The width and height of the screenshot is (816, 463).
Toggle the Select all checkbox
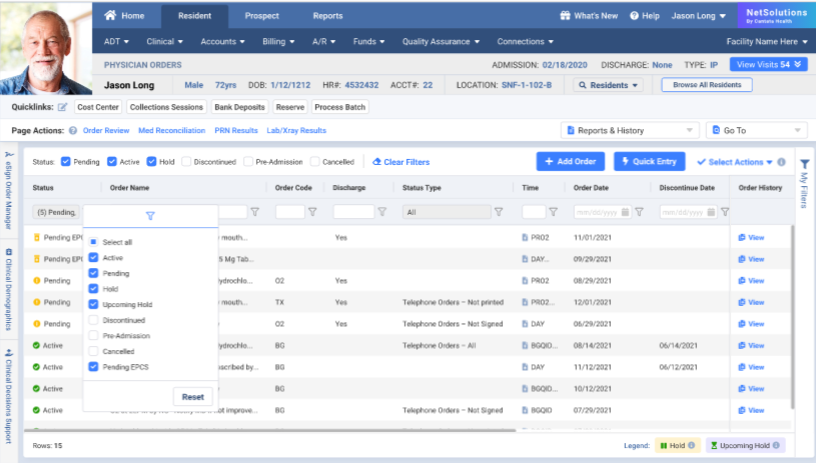pyautogui.click(x=93, y=242)
